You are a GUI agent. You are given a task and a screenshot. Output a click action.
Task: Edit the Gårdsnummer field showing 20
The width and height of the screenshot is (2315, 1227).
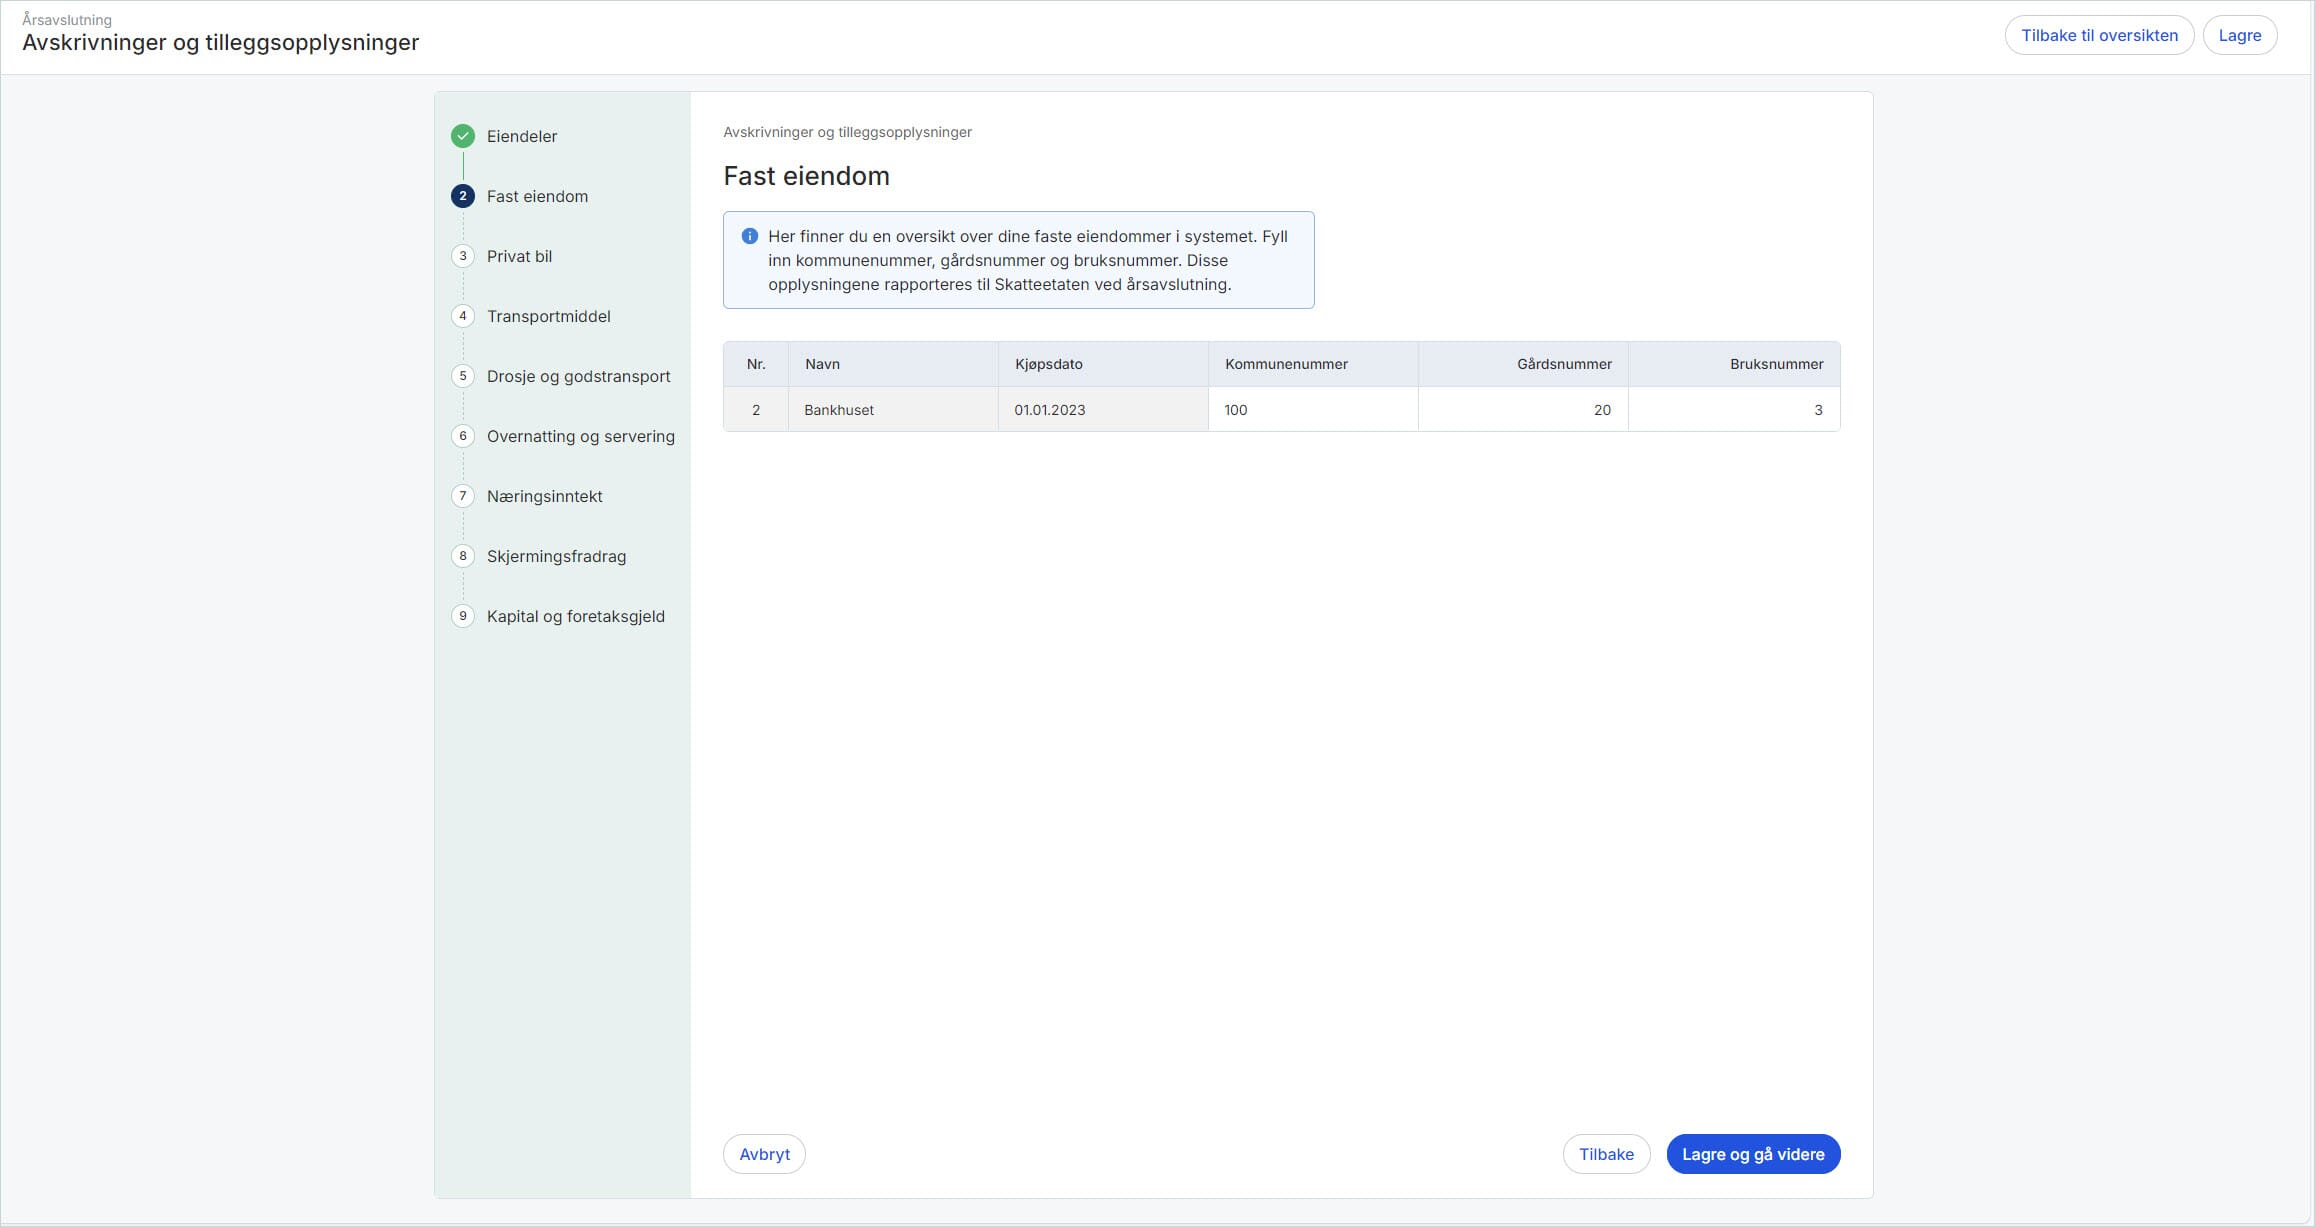point(1522,410)
